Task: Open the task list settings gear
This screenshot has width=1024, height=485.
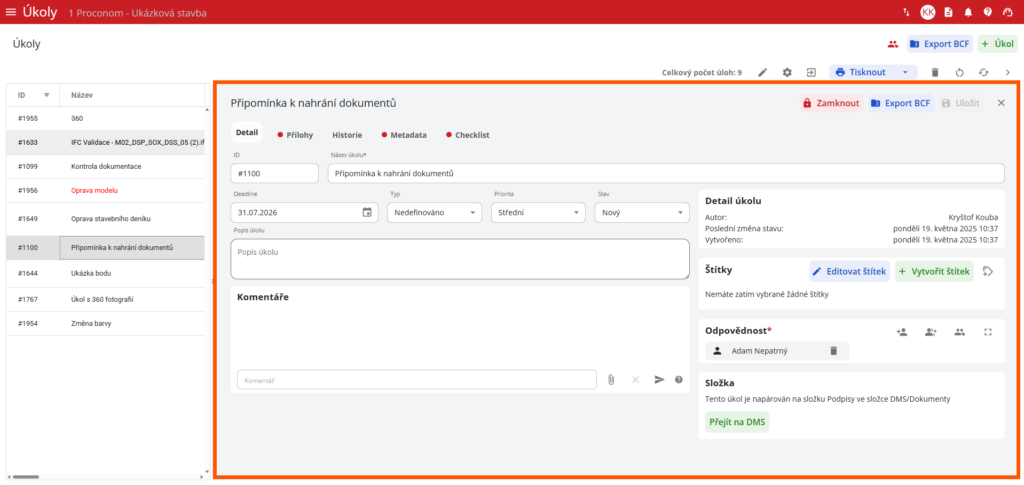Action: 787,72
